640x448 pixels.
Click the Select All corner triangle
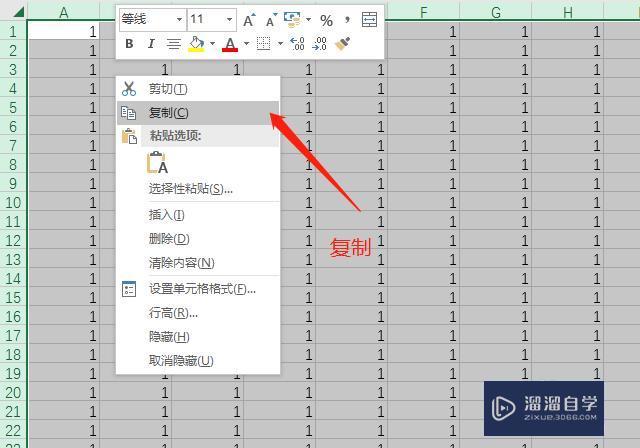(x=18, y=12)
